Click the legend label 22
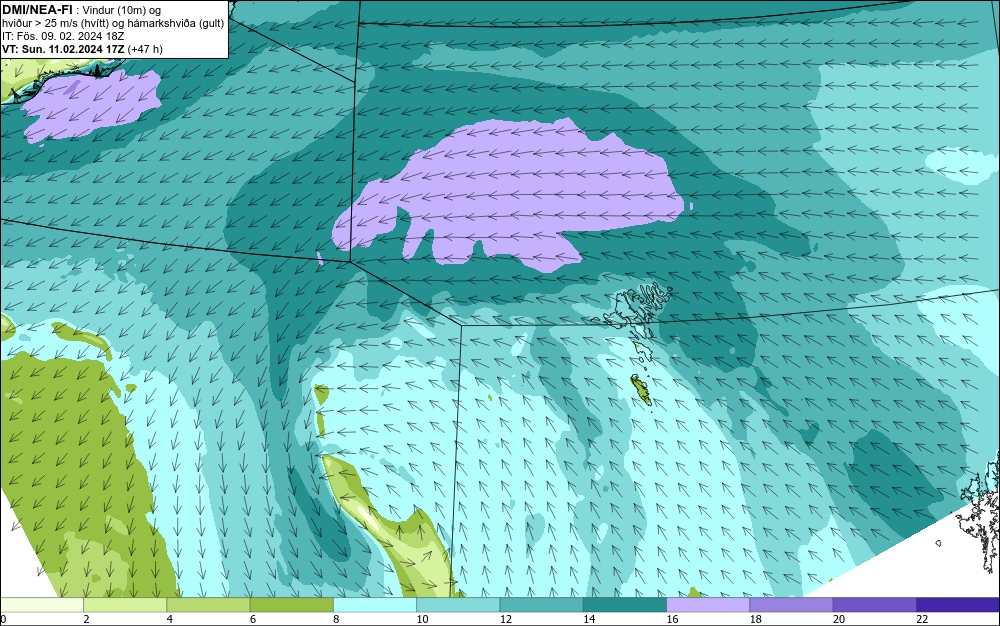The image size is (1000, 626). pyautogui.click(x=922, y=619)
